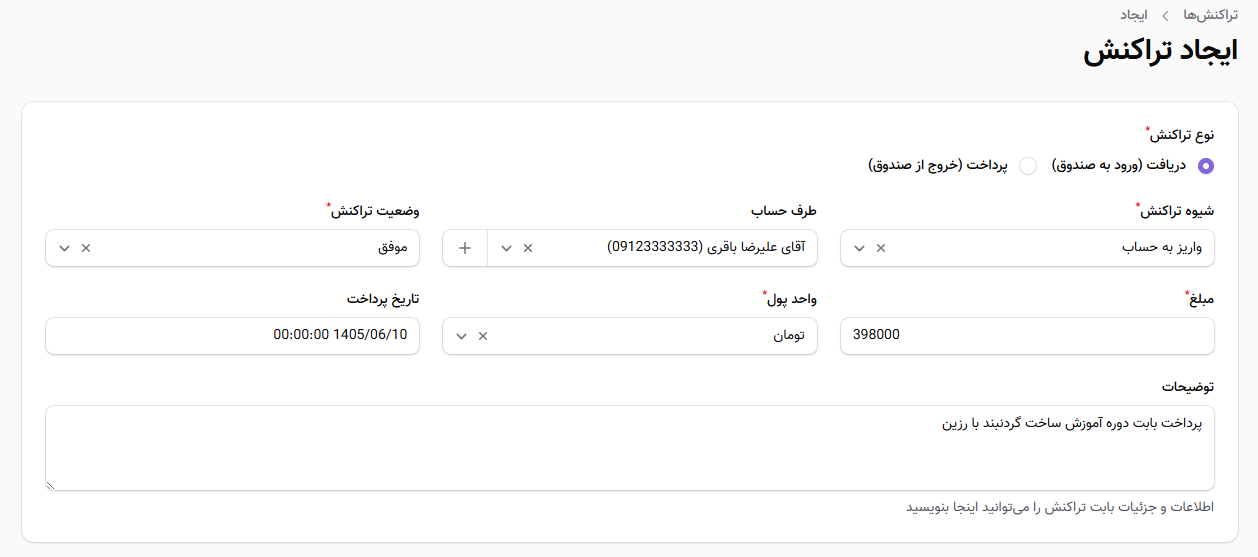This screenshot has width=1258, height=557.
Task: Click the توضیحات label
Action: 1188,386
